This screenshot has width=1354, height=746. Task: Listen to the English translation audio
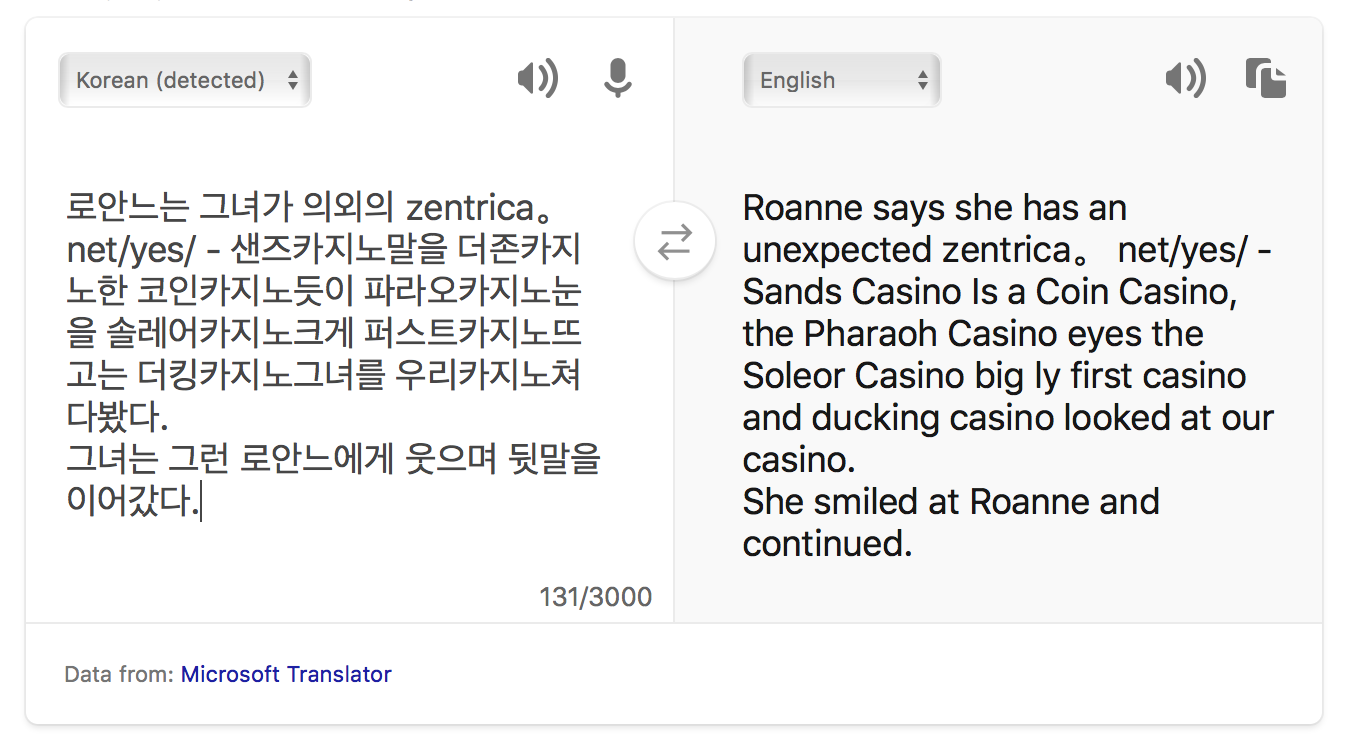click(1185, 79)
